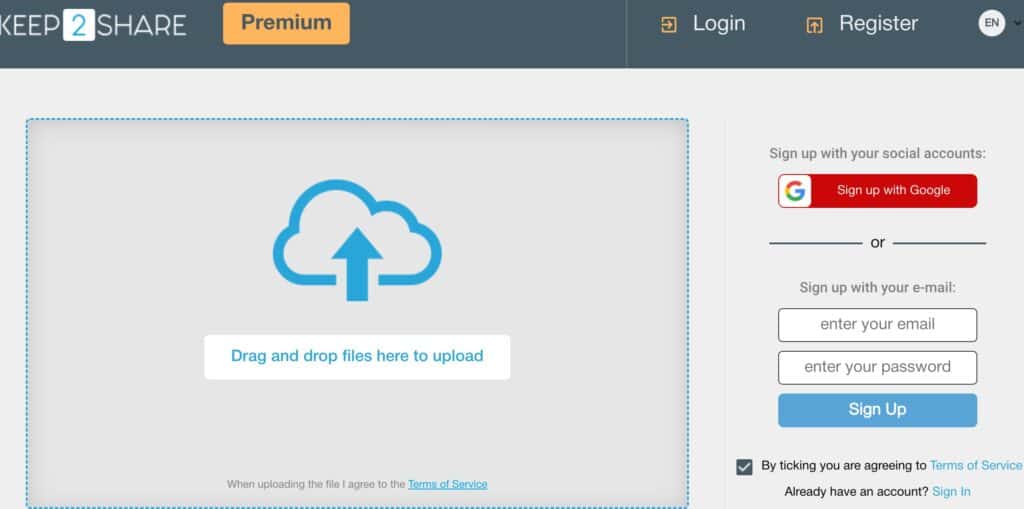
Task: Open Terms of Service link beside checkbox
Action: (x=975, y=465)
